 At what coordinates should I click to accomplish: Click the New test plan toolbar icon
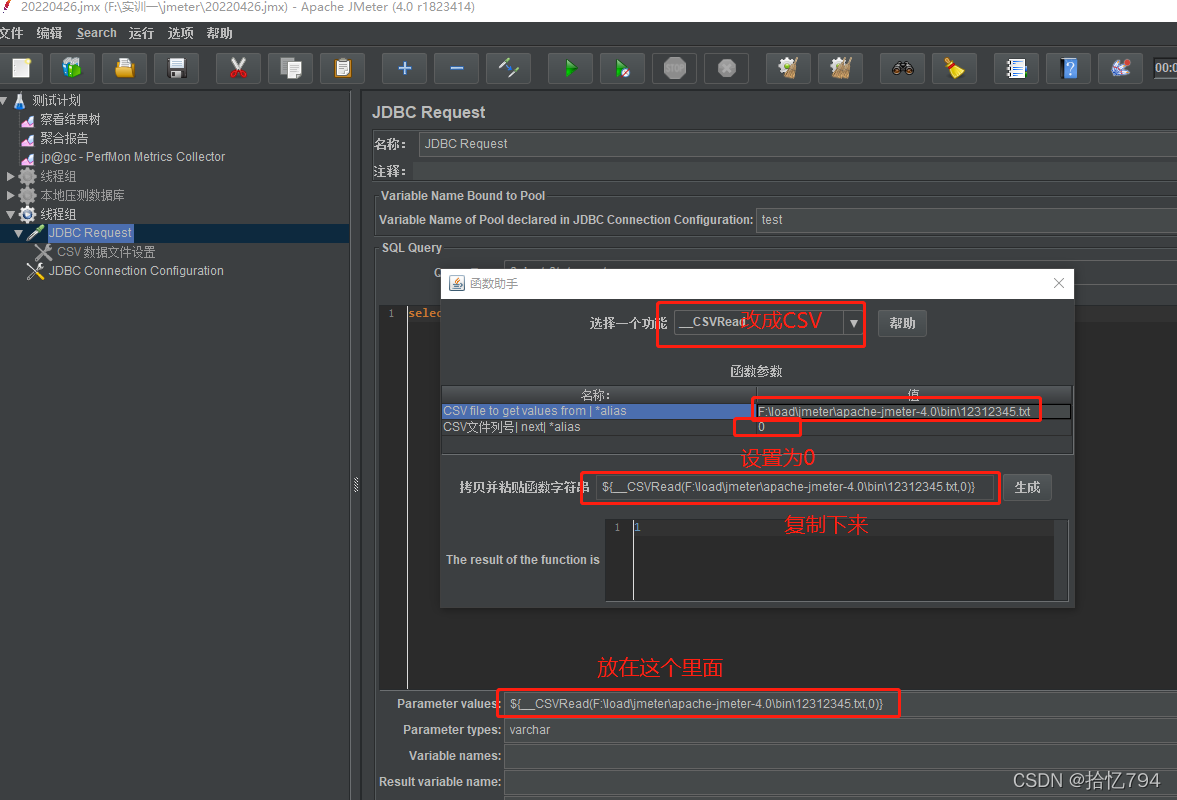coord(21,68)
